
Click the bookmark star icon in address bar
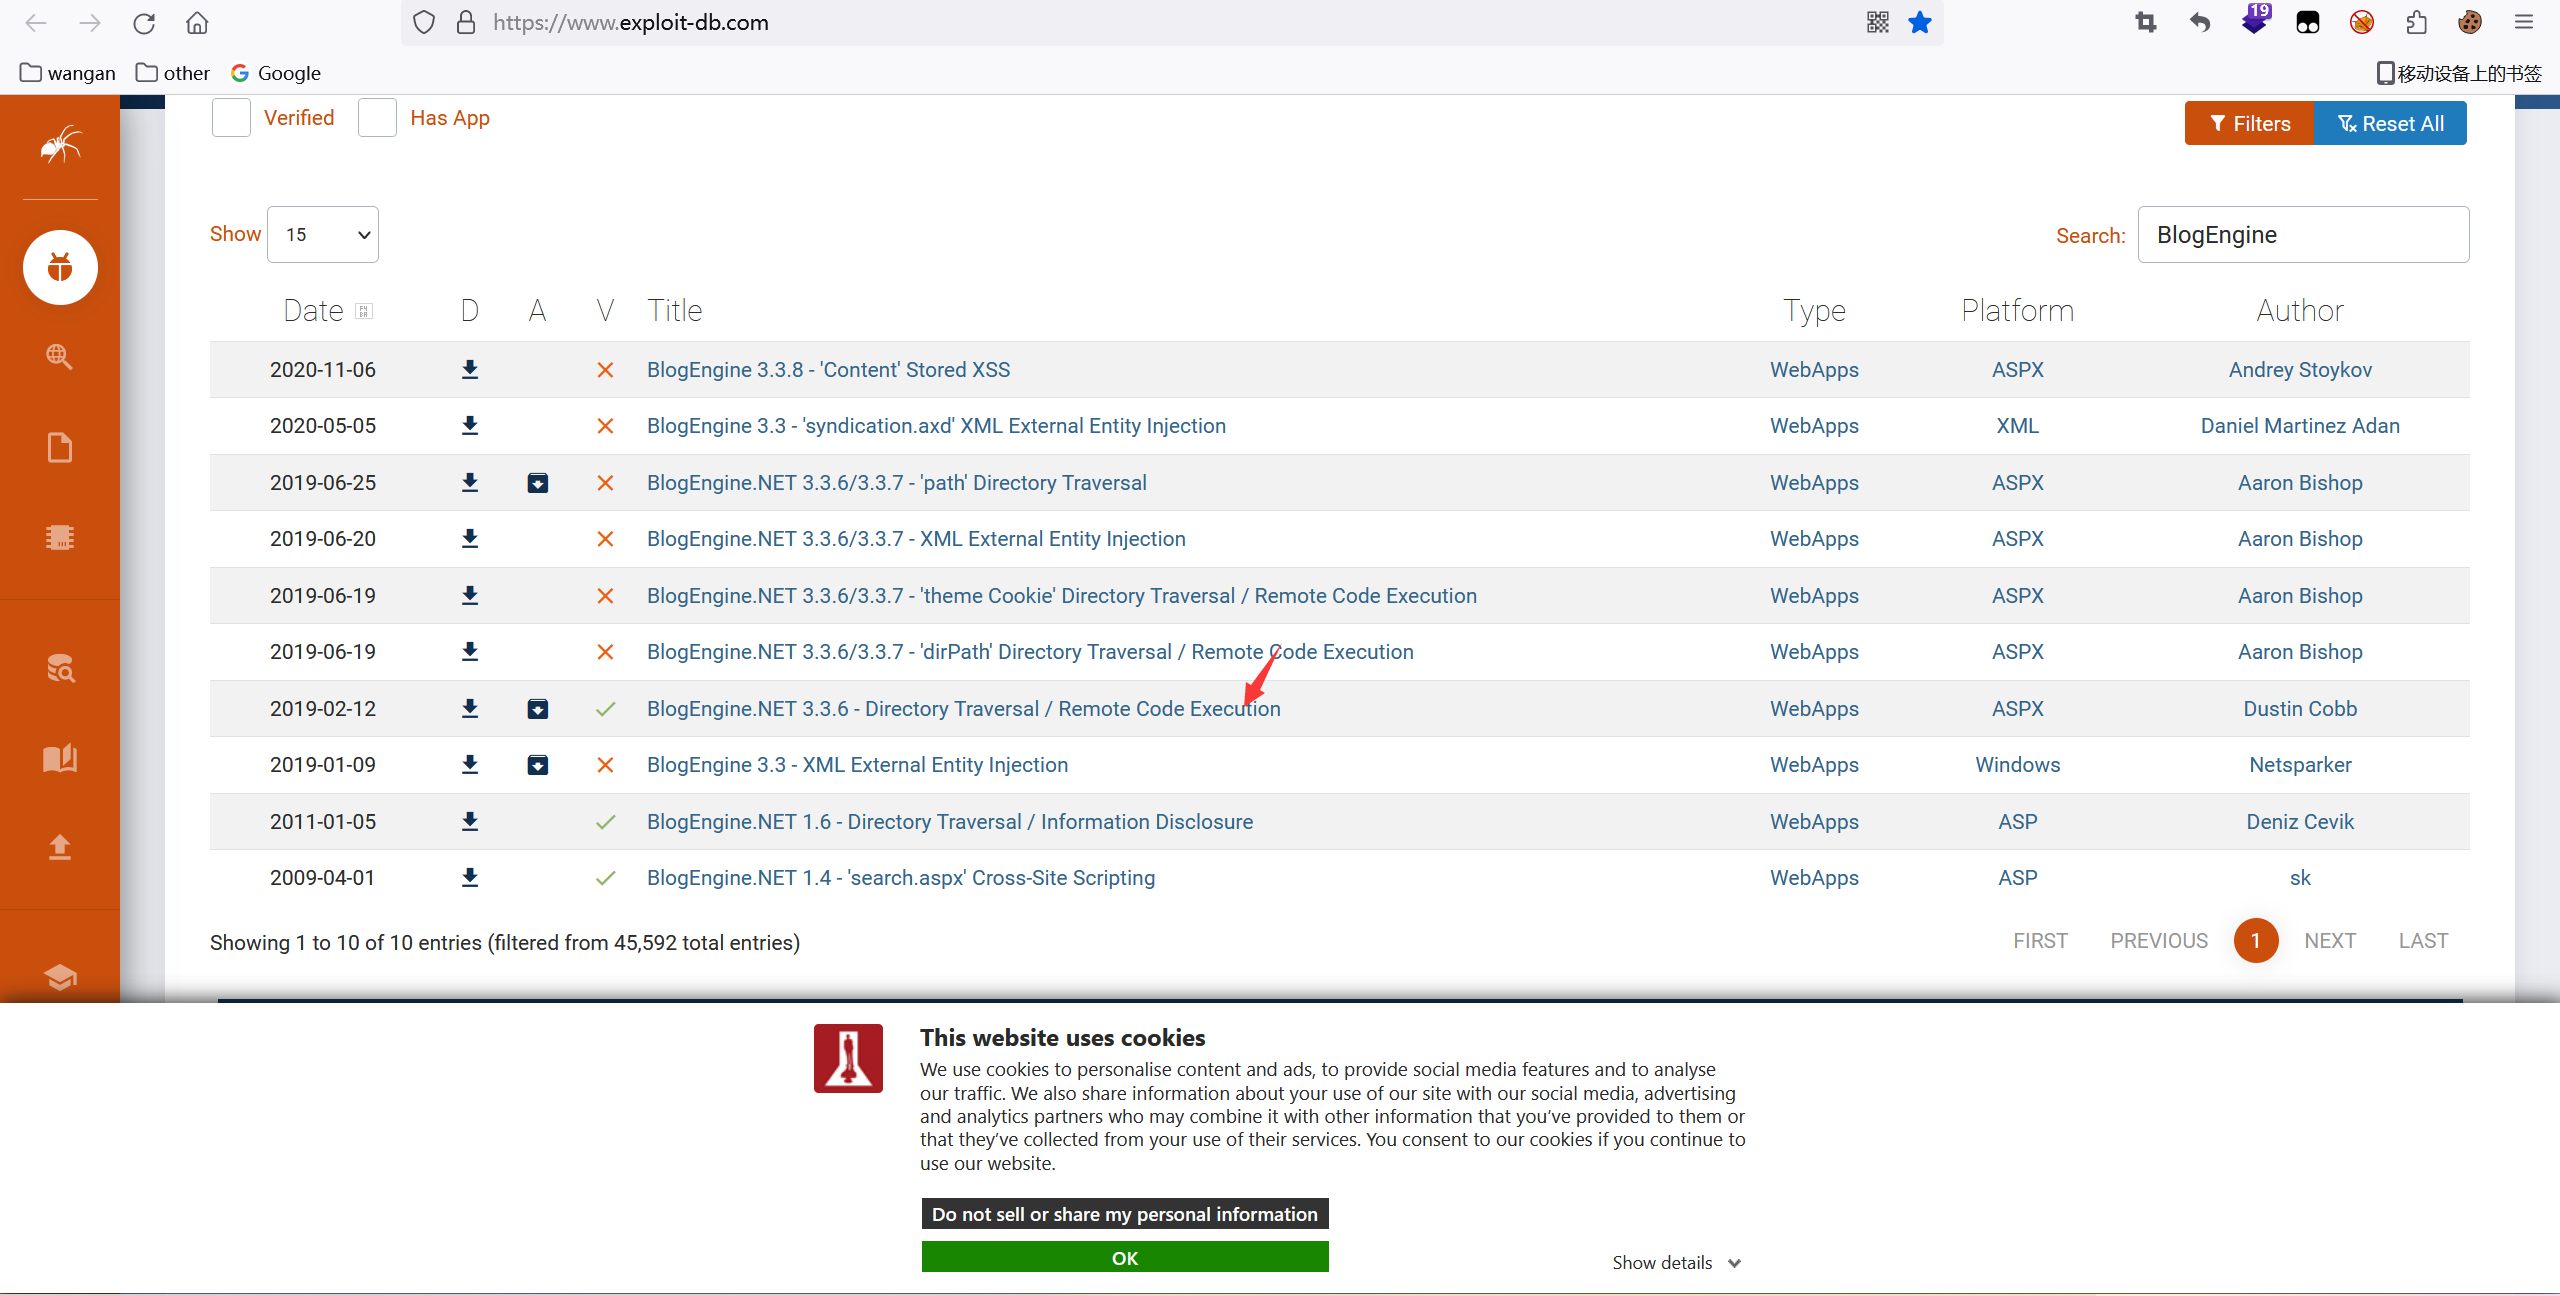coord(1920,22)
